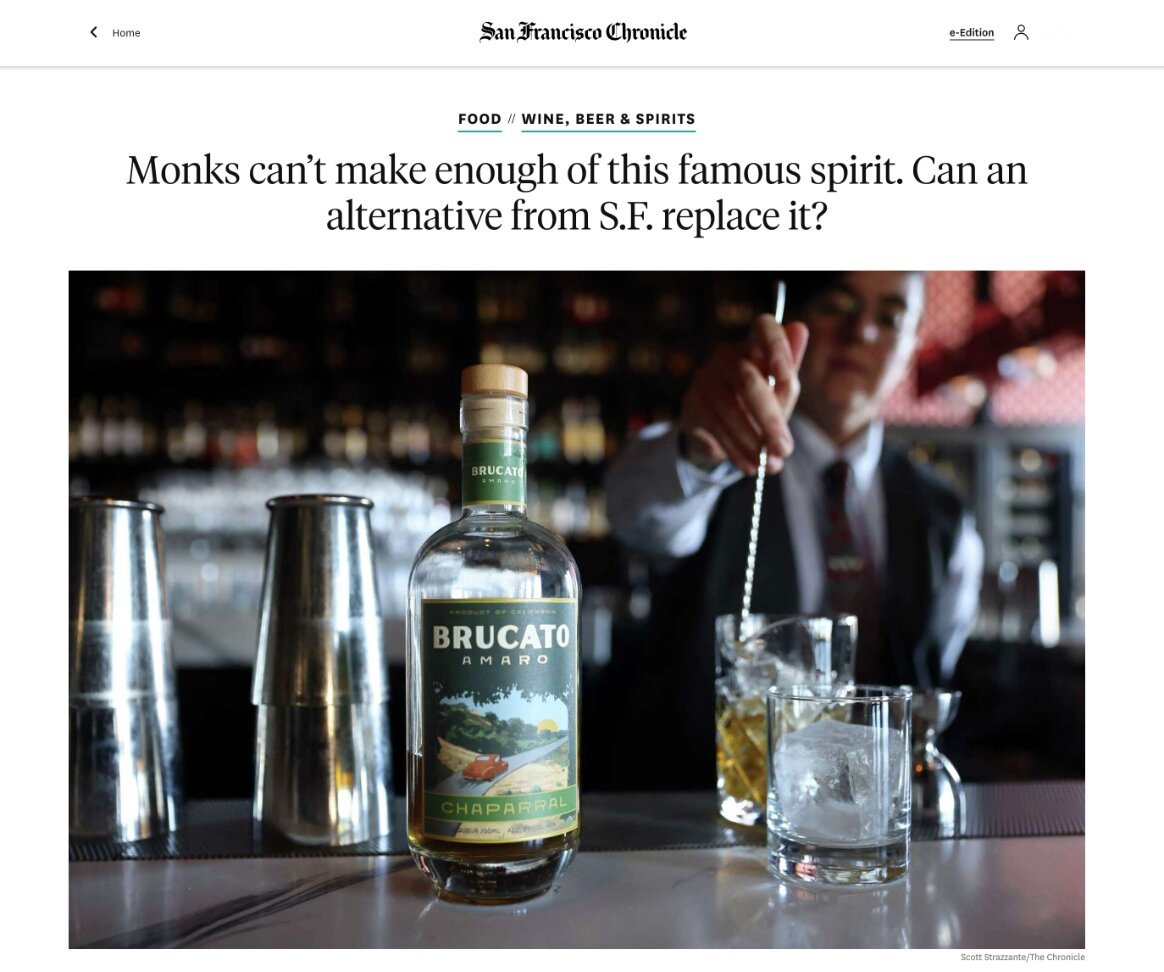Click the article headline about monks' spirit
This screenshot has height=972, width=1164.
pos(577,192)
